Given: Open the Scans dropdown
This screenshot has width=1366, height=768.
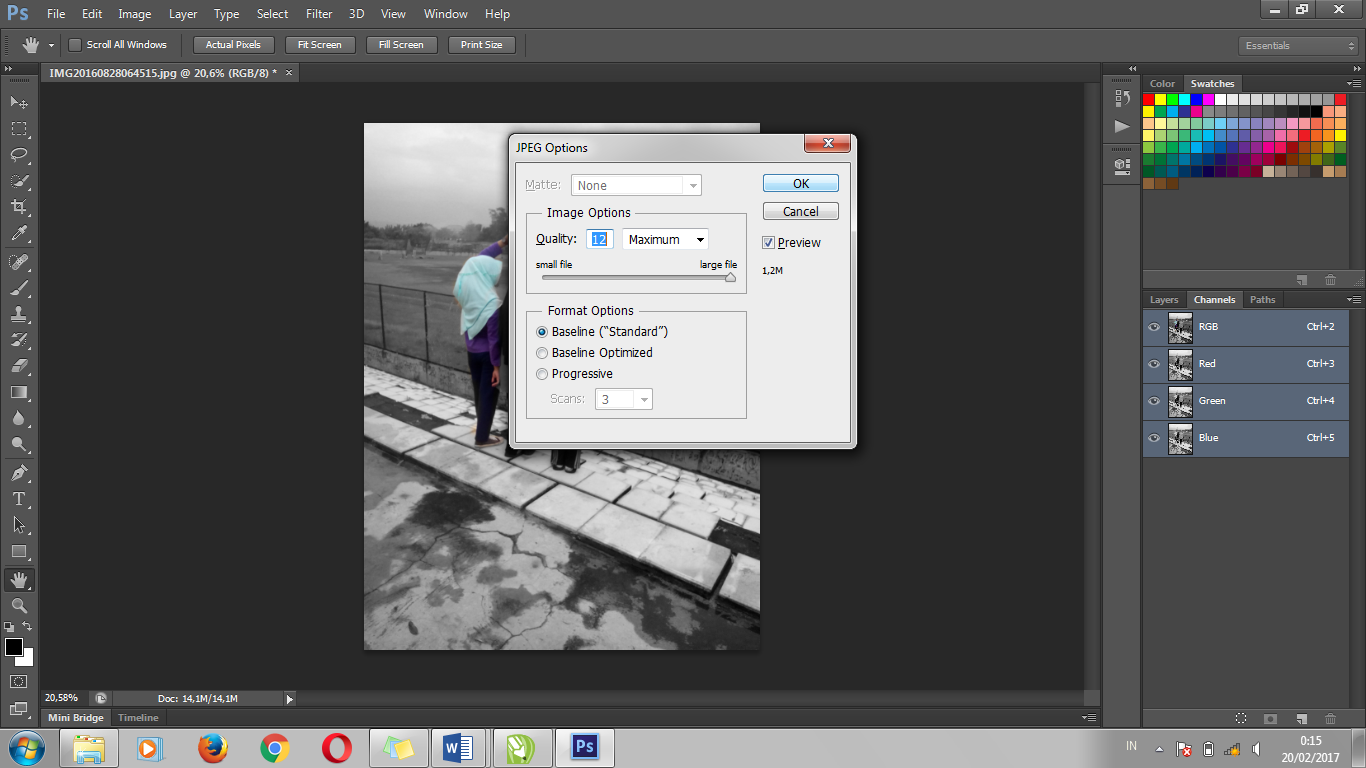Looking at the screenshot, I should (623, 398).
